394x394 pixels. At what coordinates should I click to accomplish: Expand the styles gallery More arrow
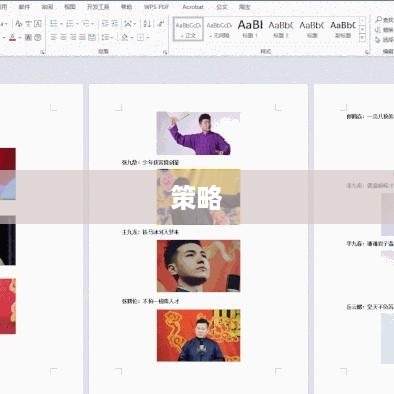362,38
